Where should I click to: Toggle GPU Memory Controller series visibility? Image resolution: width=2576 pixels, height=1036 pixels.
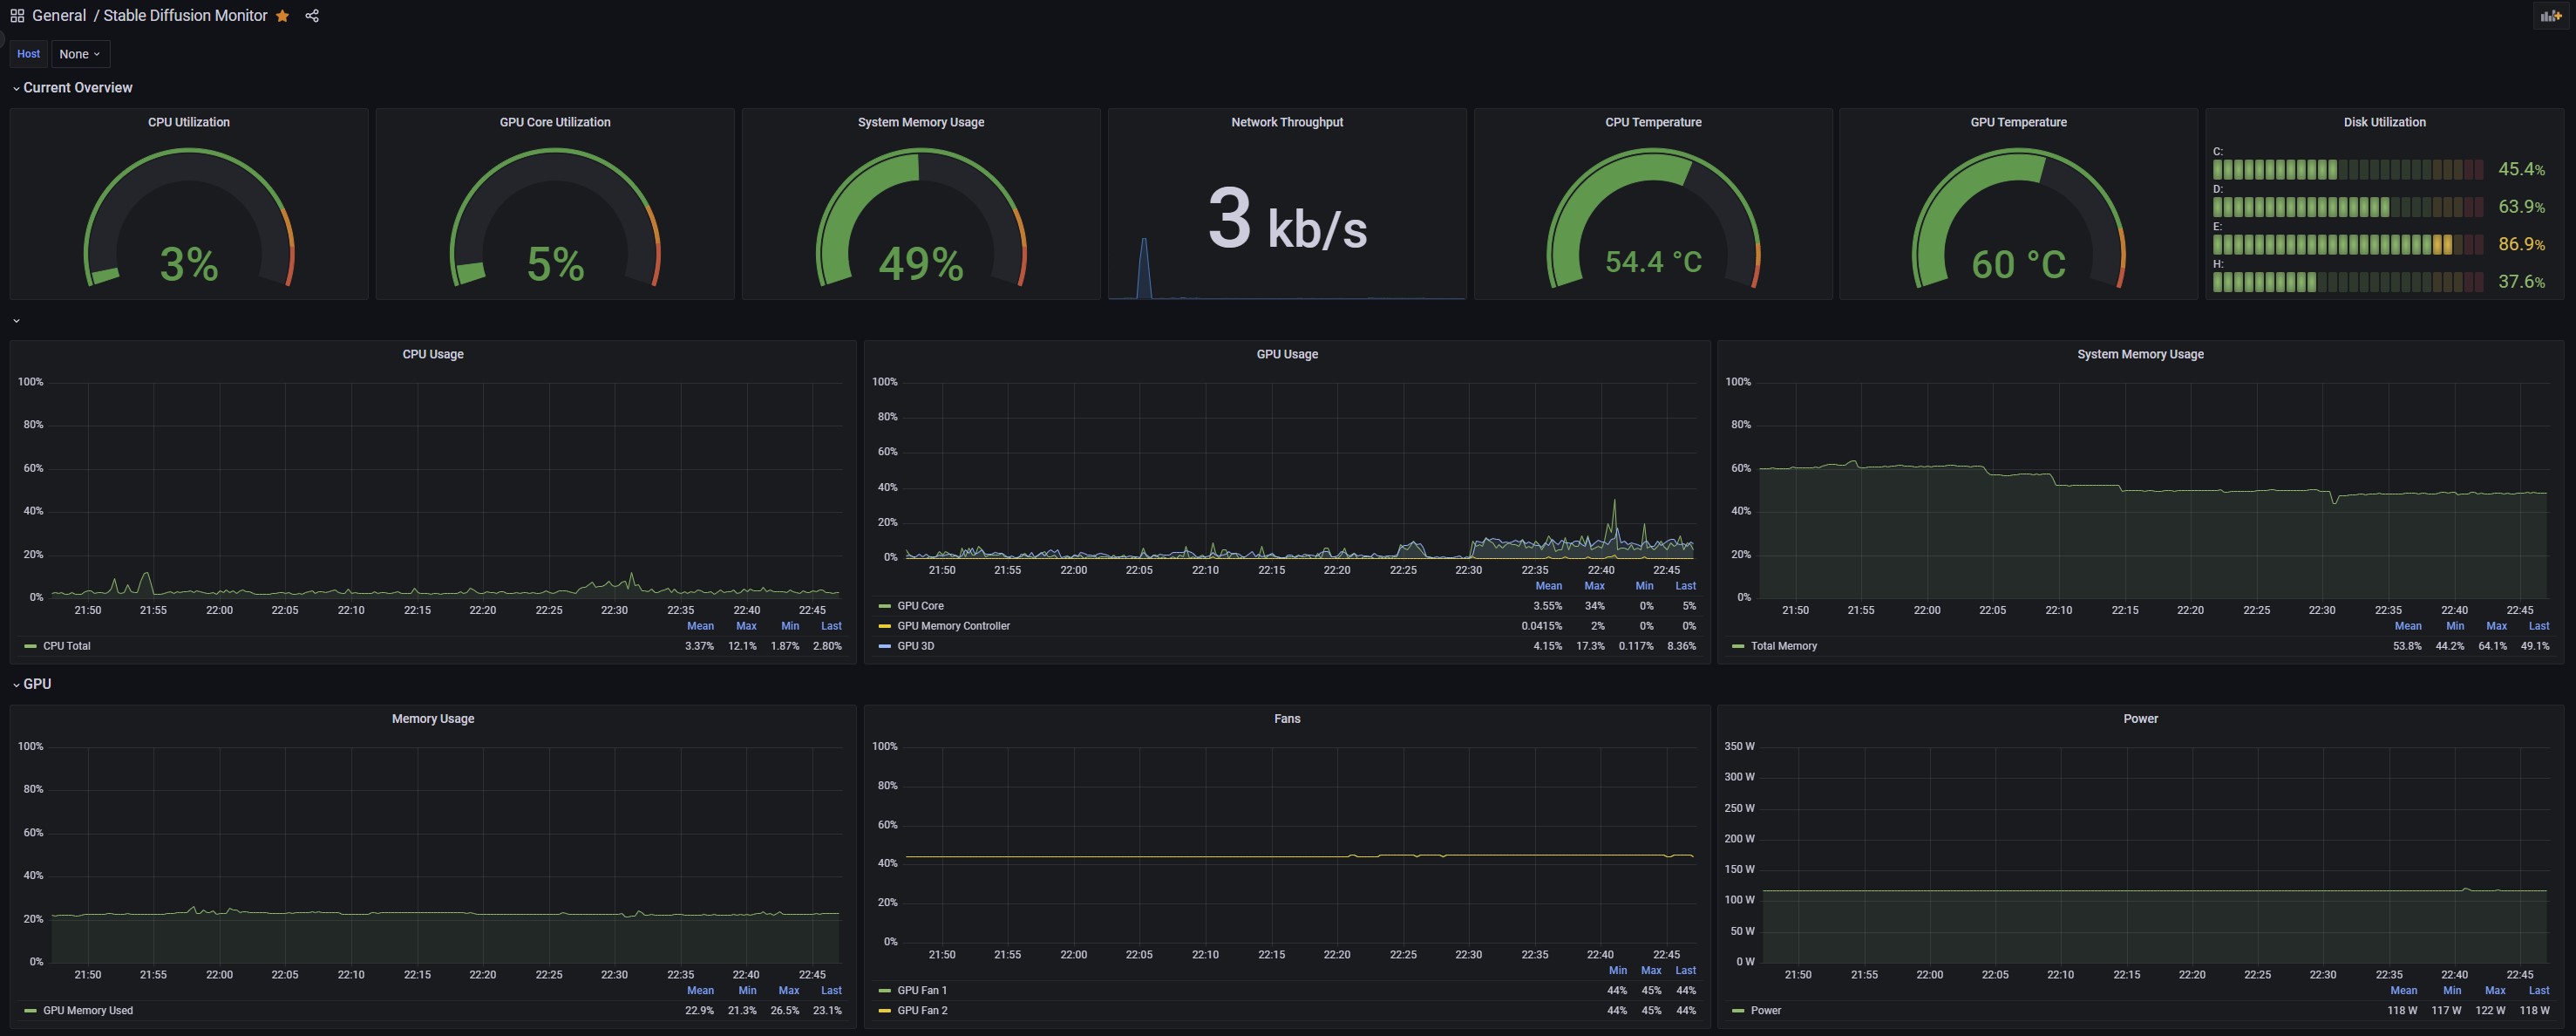point(953,626)
